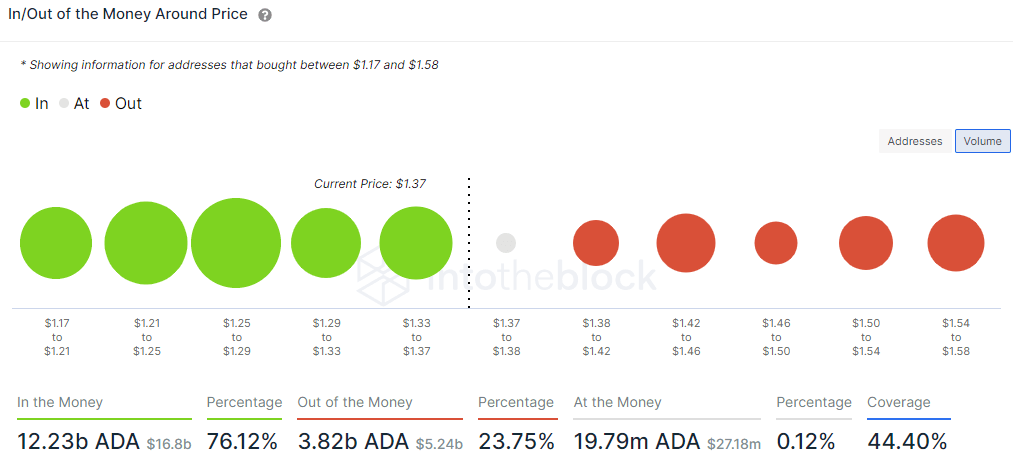This screenshot has width=1013, height=454.
Task: Click the Coverage heading
Action: [898, 402]
